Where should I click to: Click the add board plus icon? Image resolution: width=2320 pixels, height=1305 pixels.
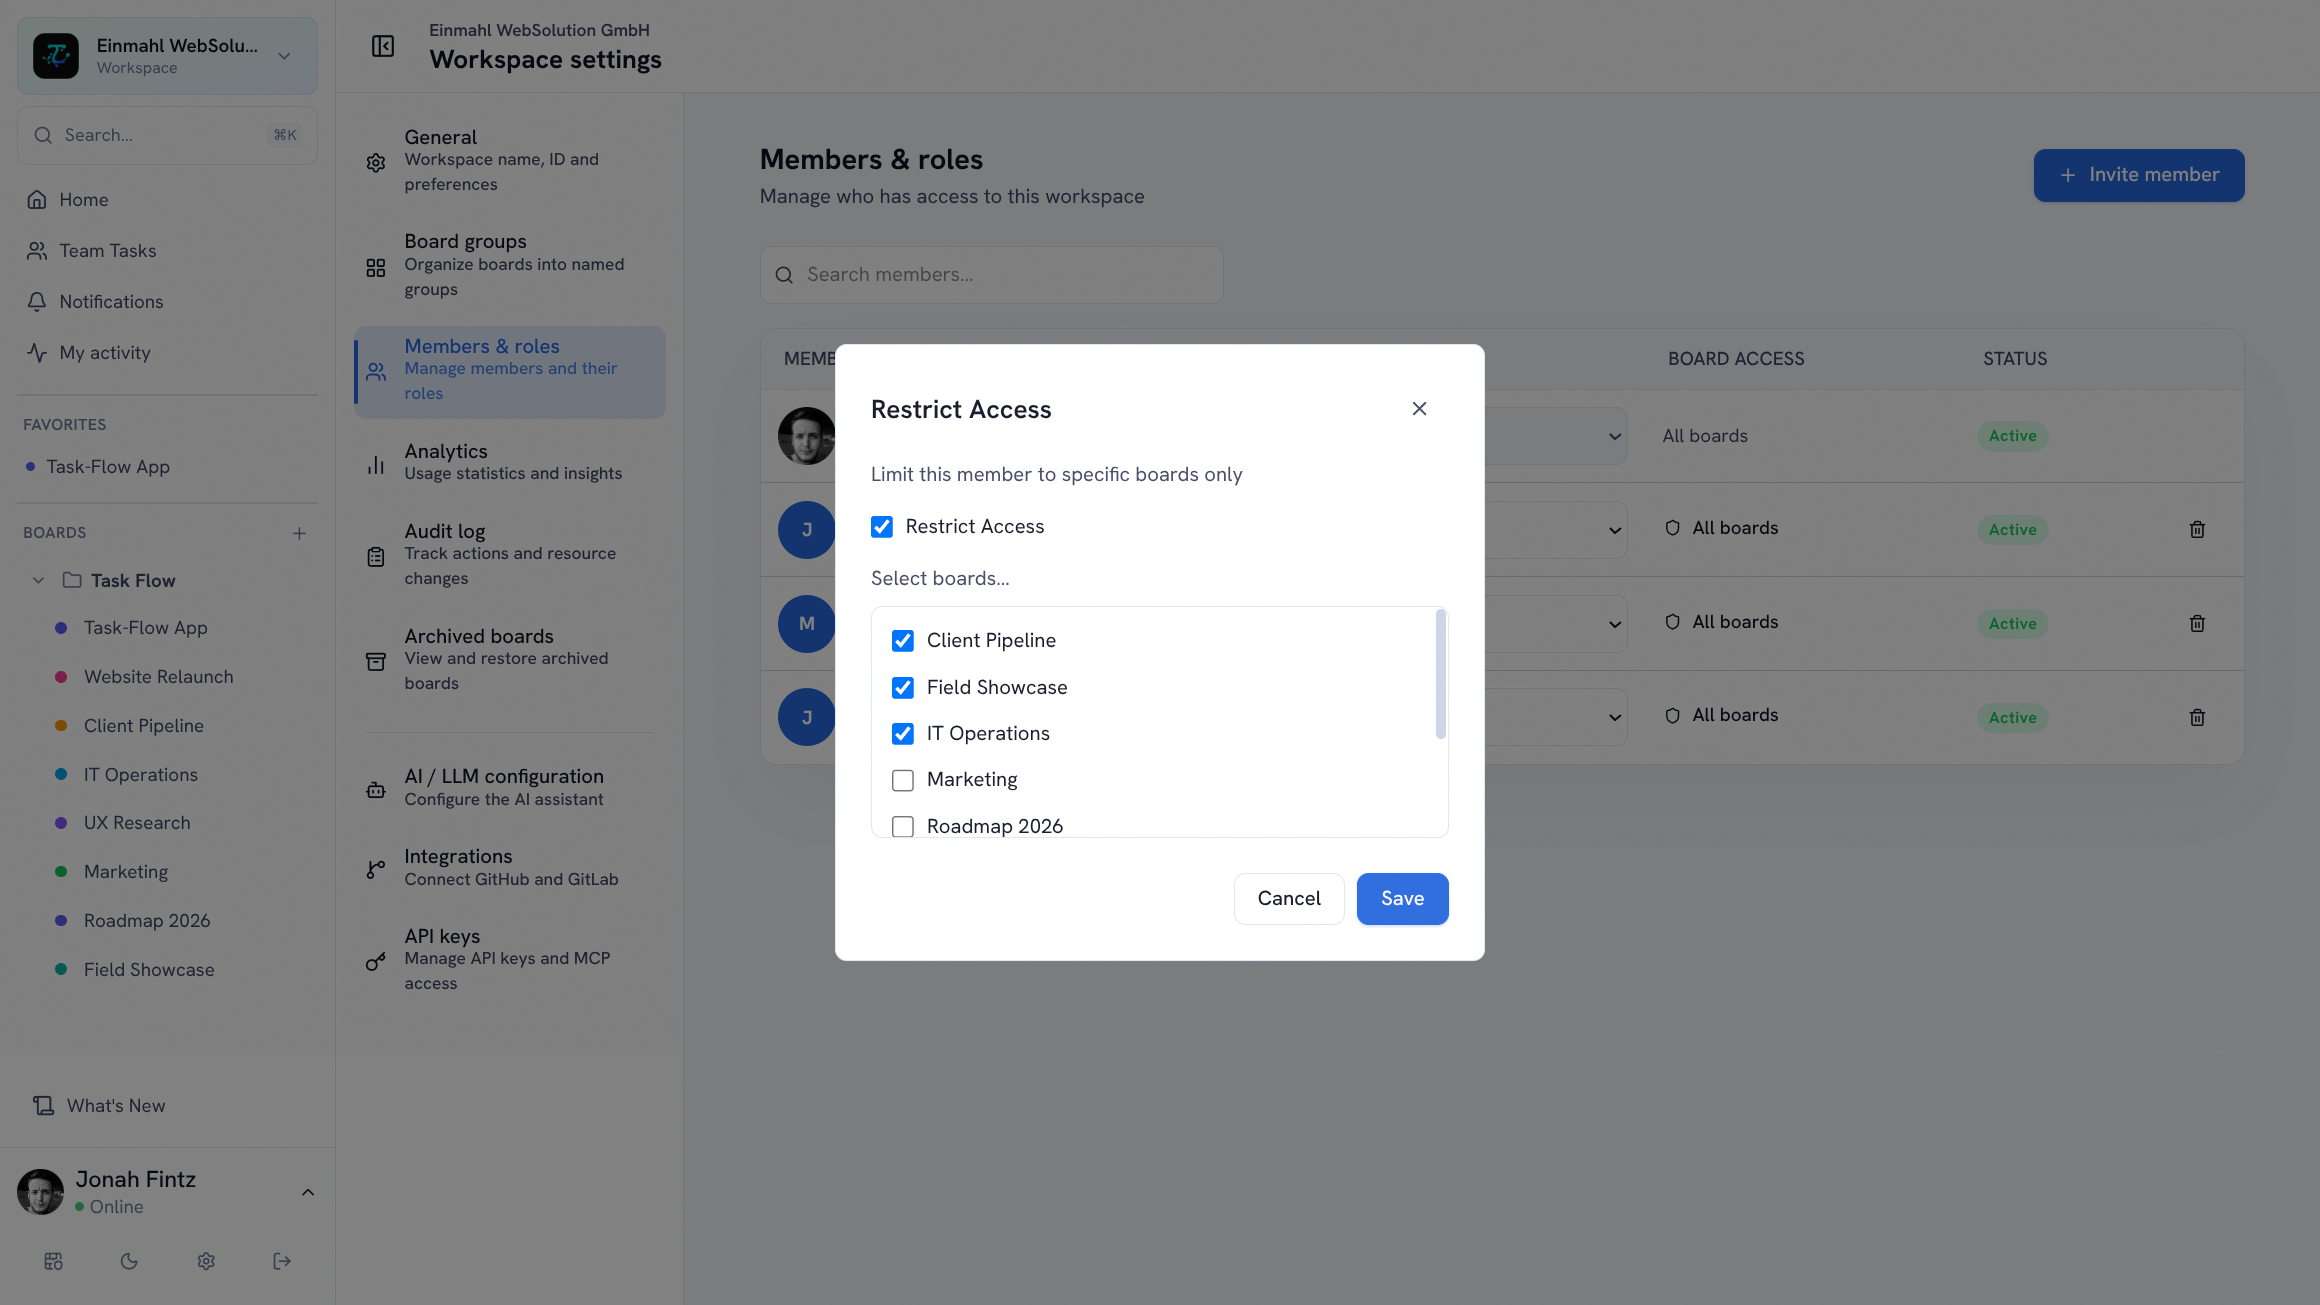pos(299,533)
